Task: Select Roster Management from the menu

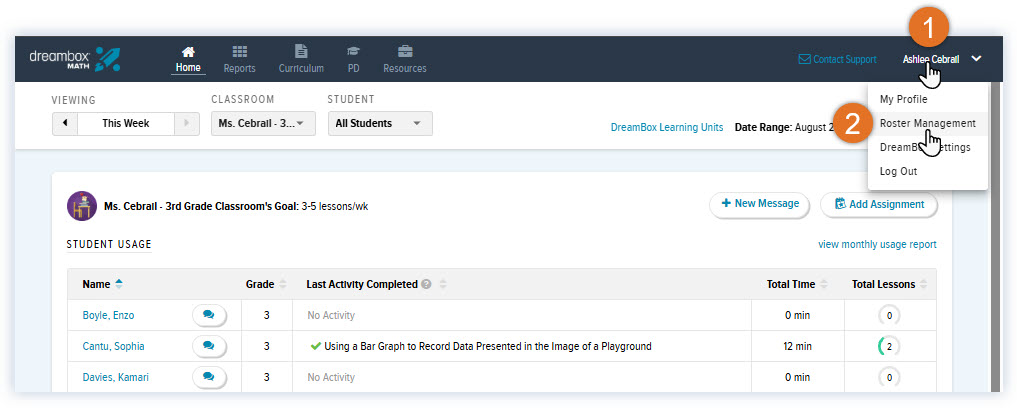Action: click(927, 123)
